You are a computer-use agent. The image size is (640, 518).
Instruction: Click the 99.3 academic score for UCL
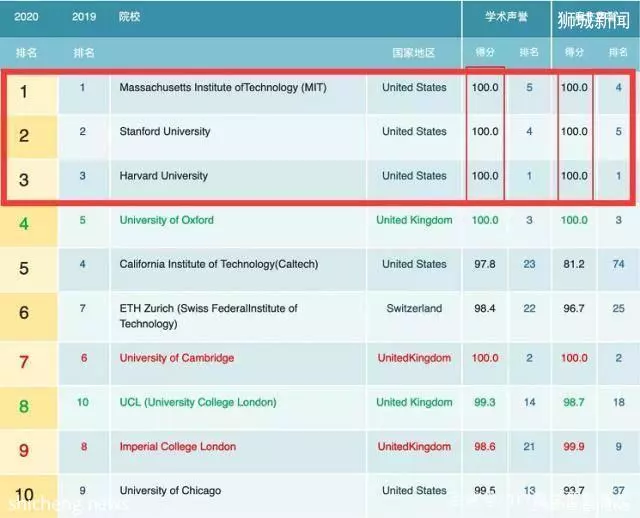(485, 402)
